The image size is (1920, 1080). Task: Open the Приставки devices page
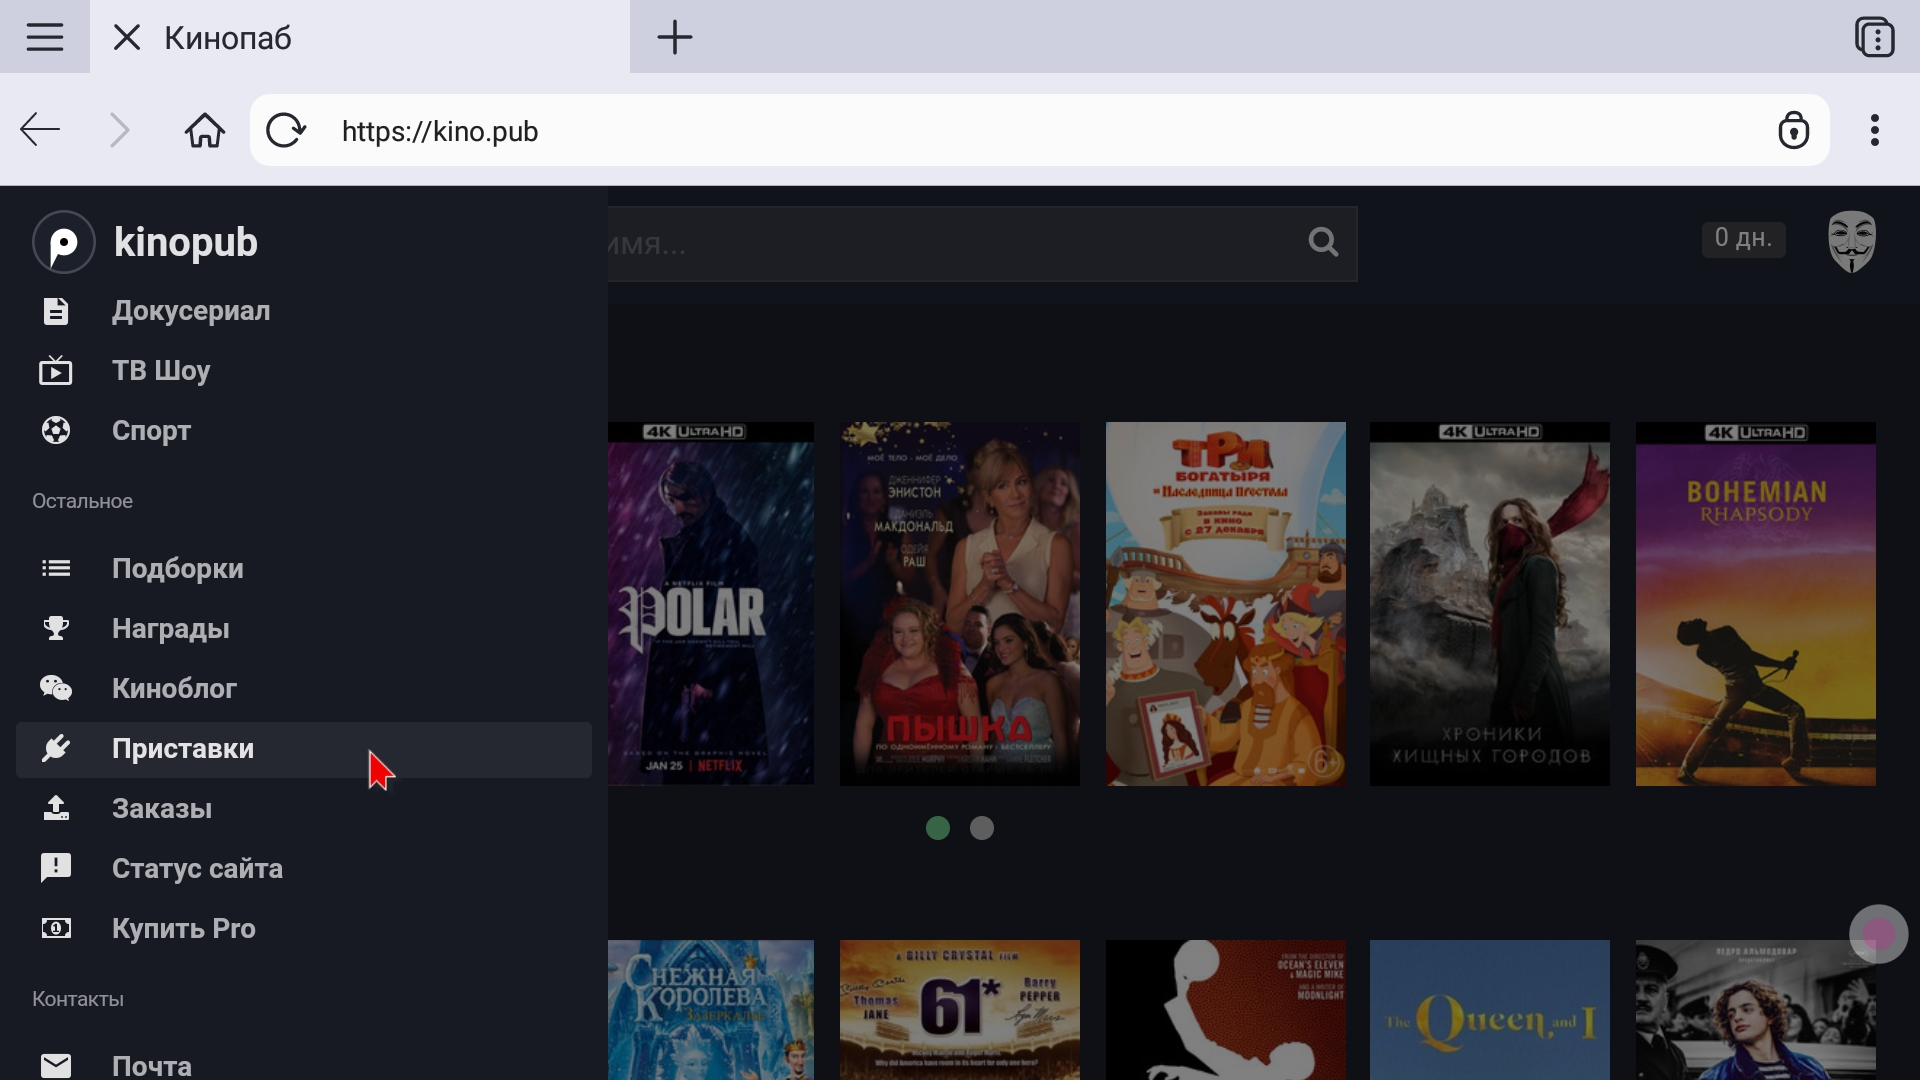tap(304, 750)
